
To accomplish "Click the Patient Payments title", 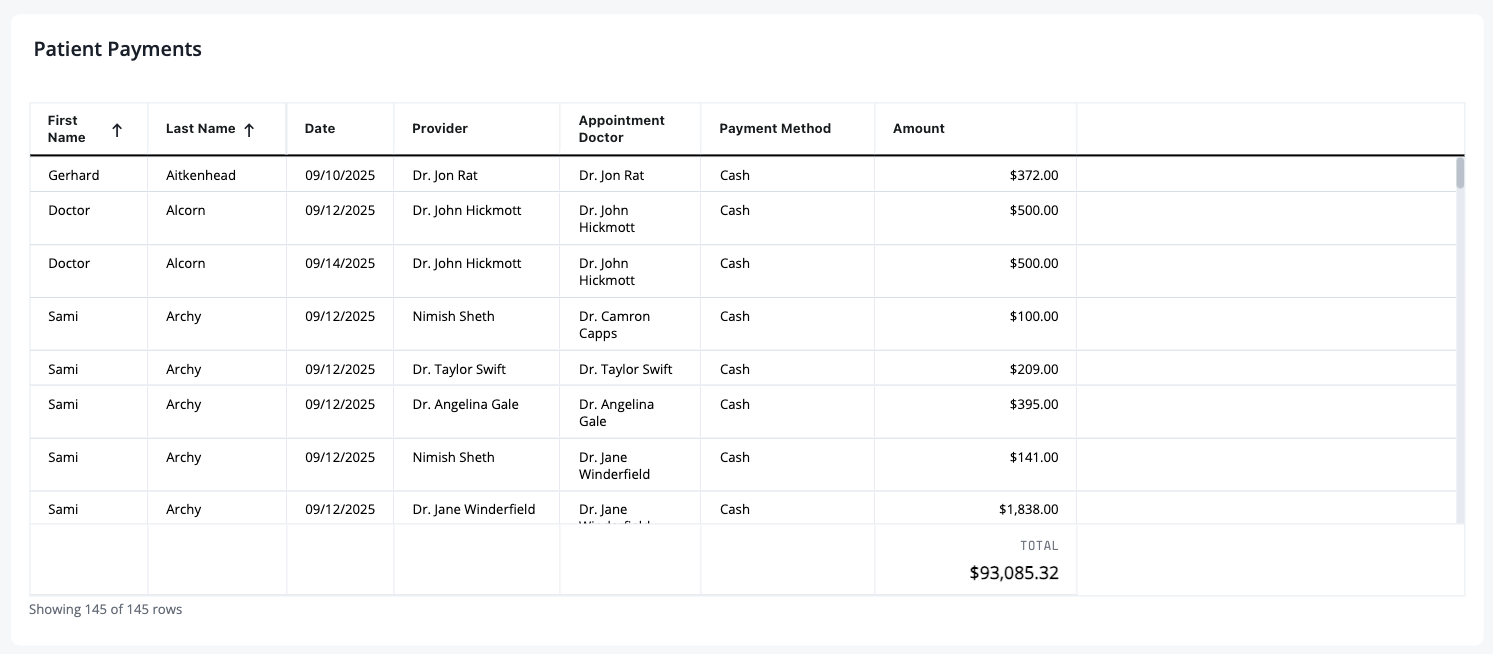I will click(x=118, y=49).
